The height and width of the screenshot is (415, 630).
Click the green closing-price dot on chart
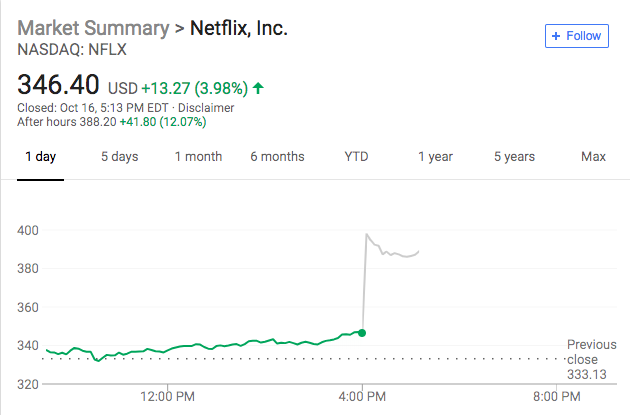[x=362, y=333]
